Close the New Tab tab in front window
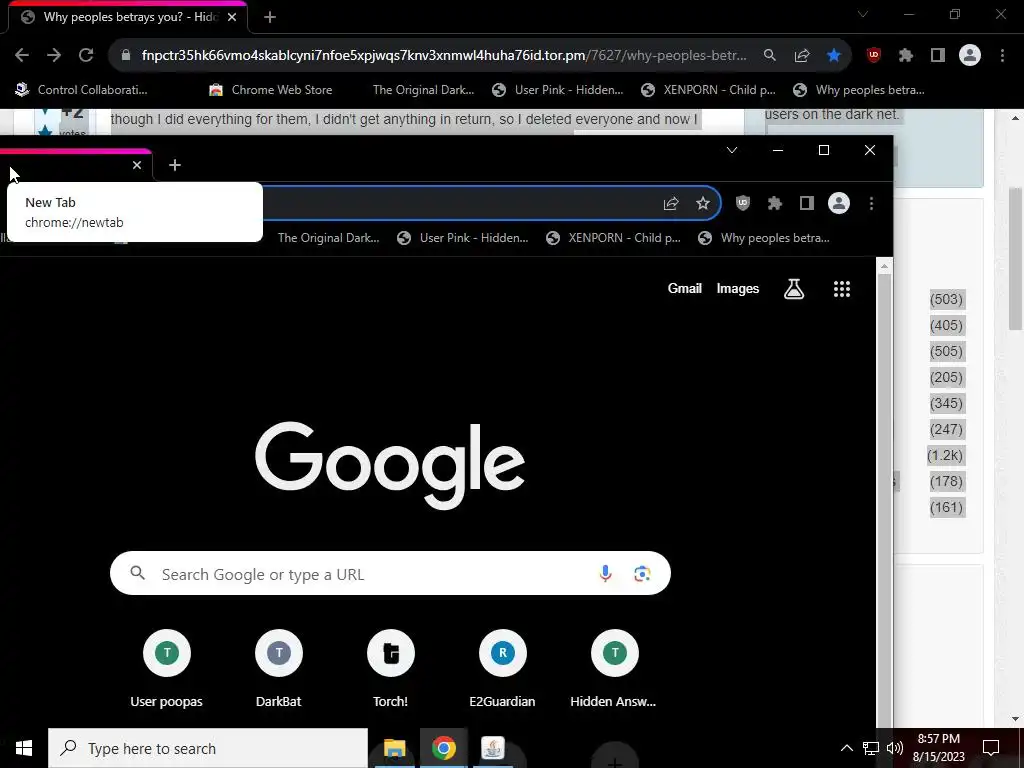1024x768 pixels. click(136, 165)
